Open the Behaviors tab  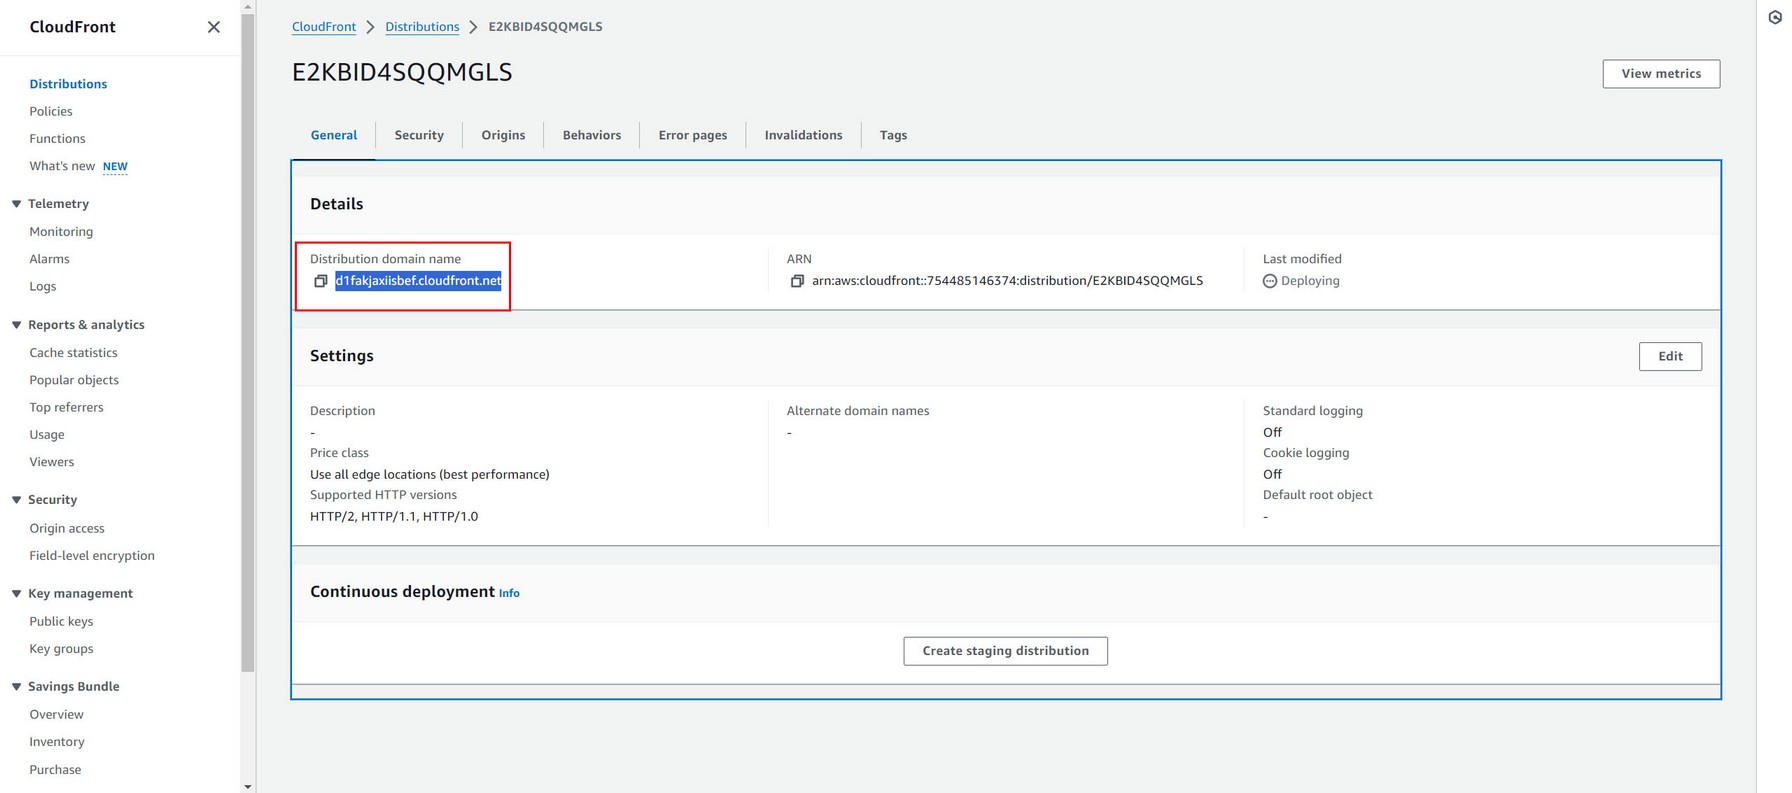coord(591,135)
